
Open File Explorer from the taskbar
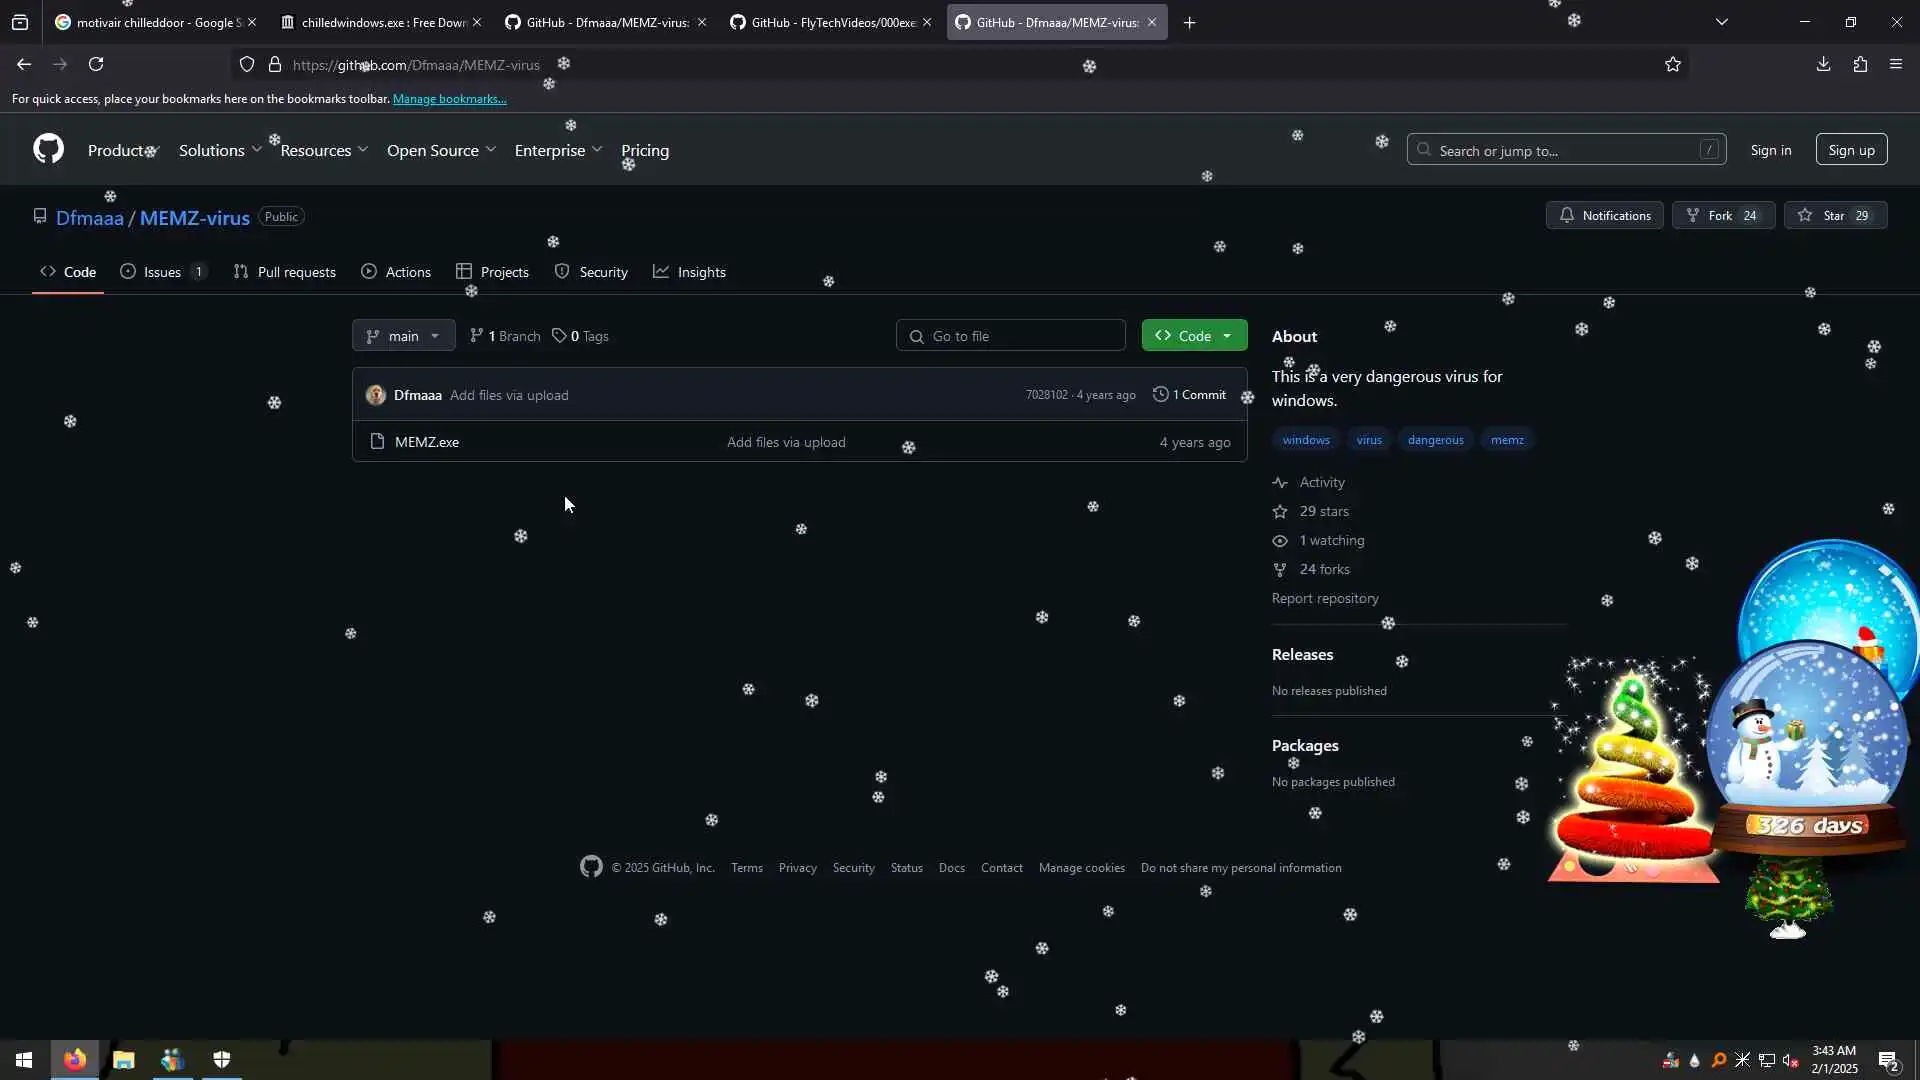click(123, 1060)
